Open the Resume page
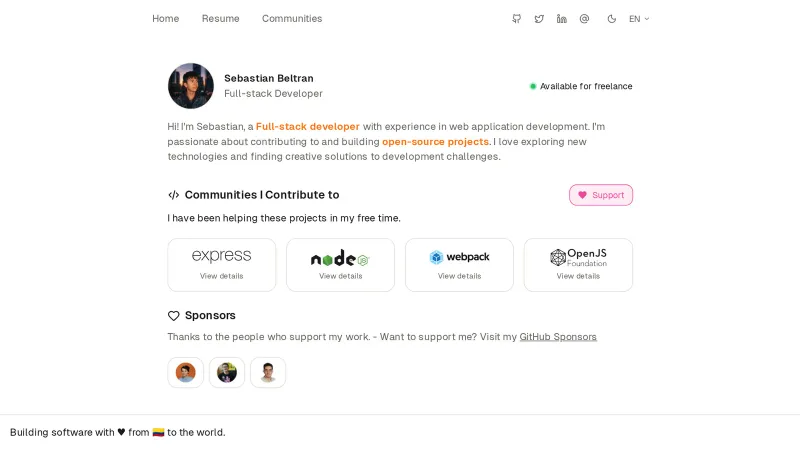 pyautogui.click(x=220, y=19)
